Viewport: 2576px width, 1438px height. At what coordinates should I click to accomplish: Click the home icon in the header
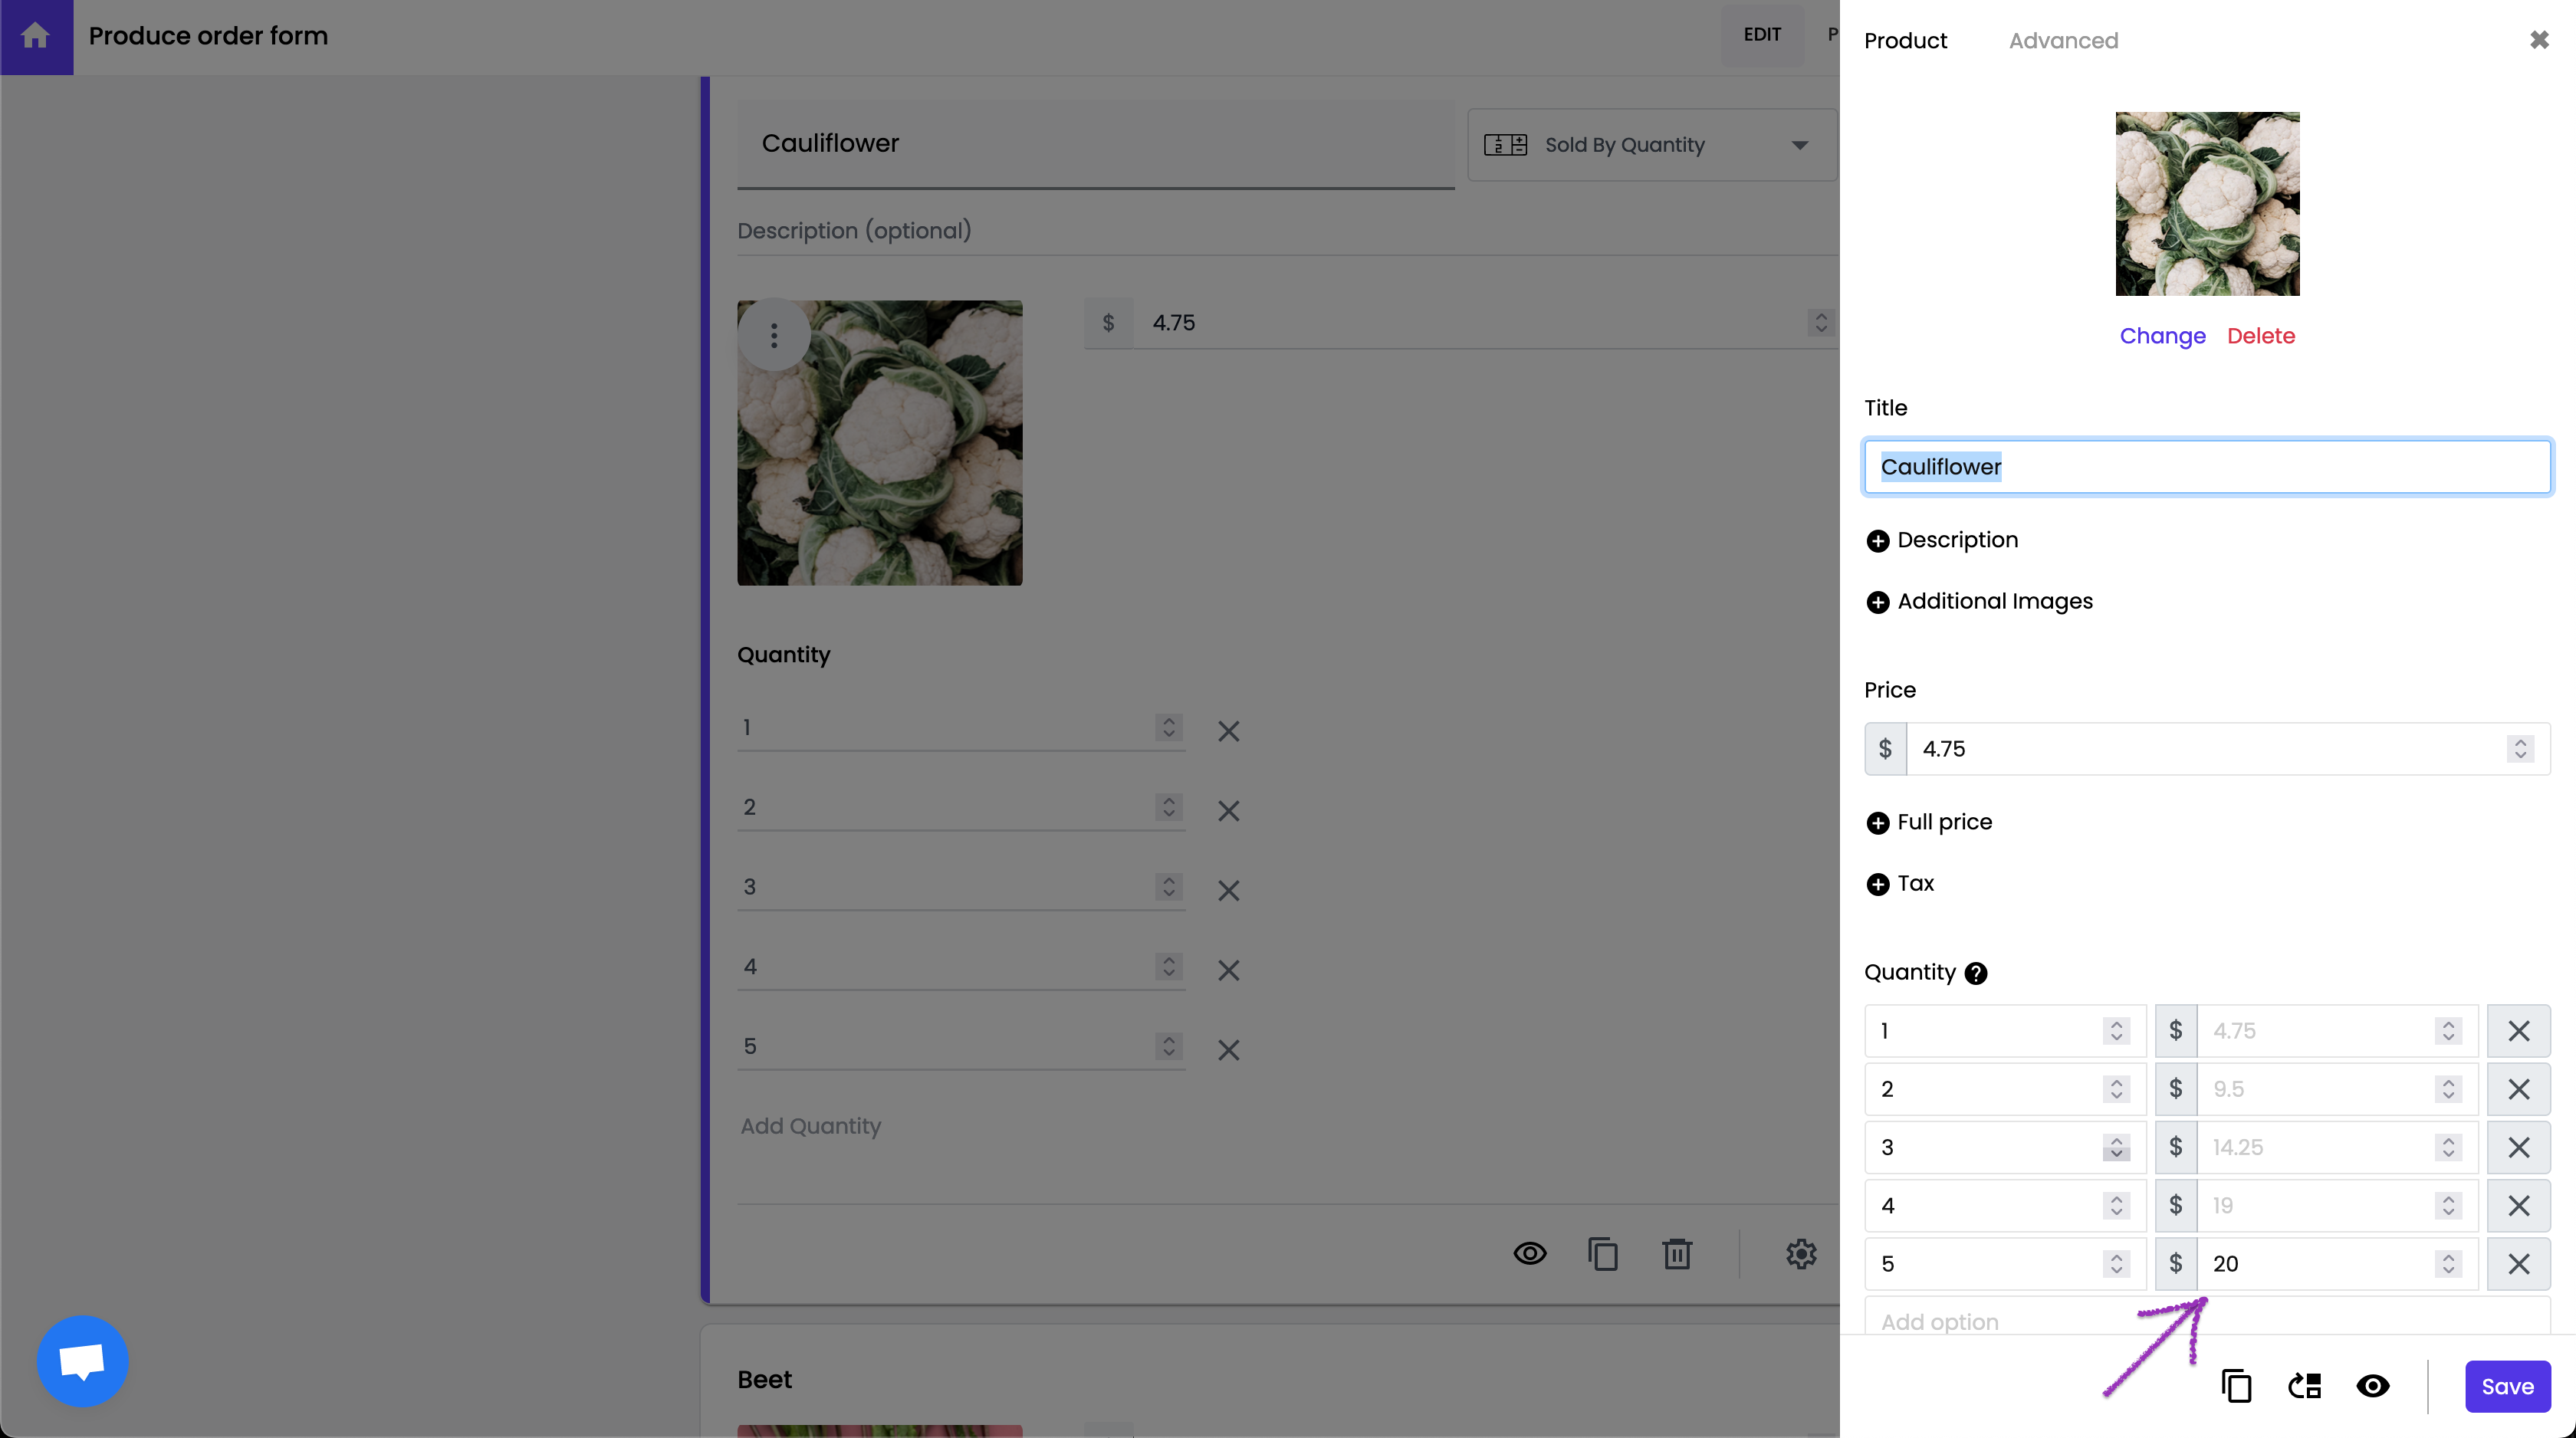(36, 36)
